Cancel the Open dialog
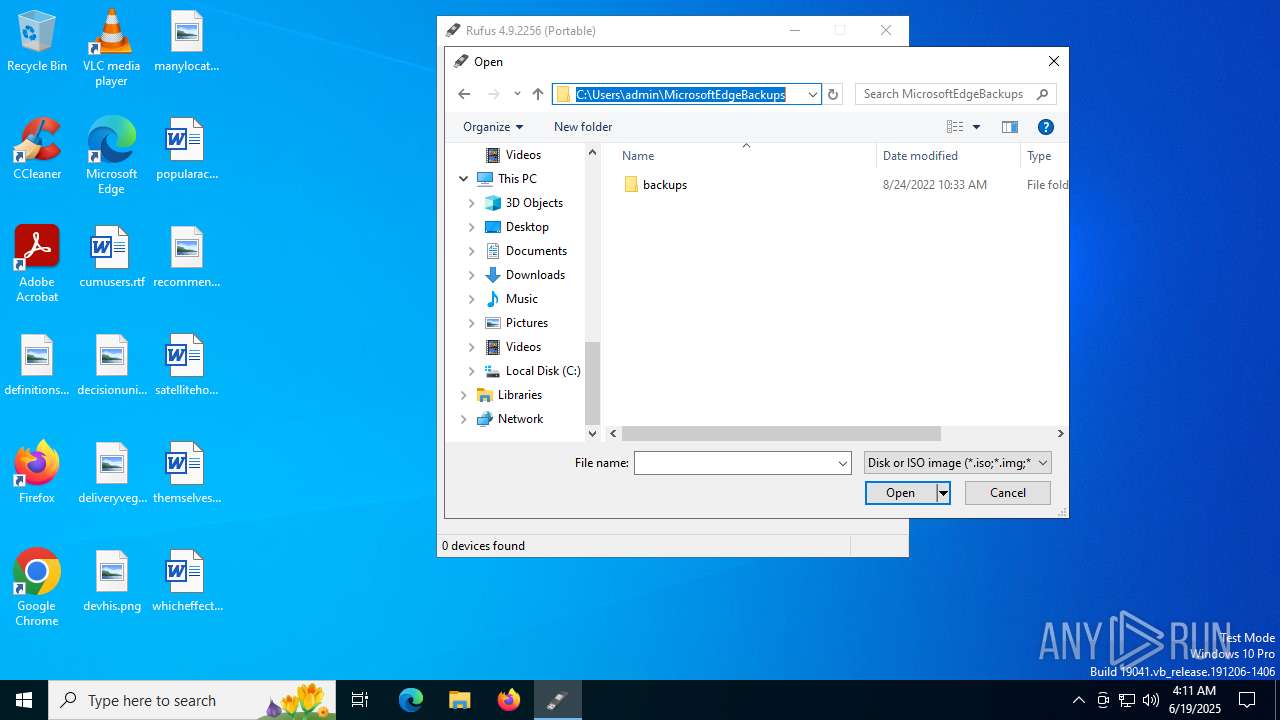 pos(1008,493)
